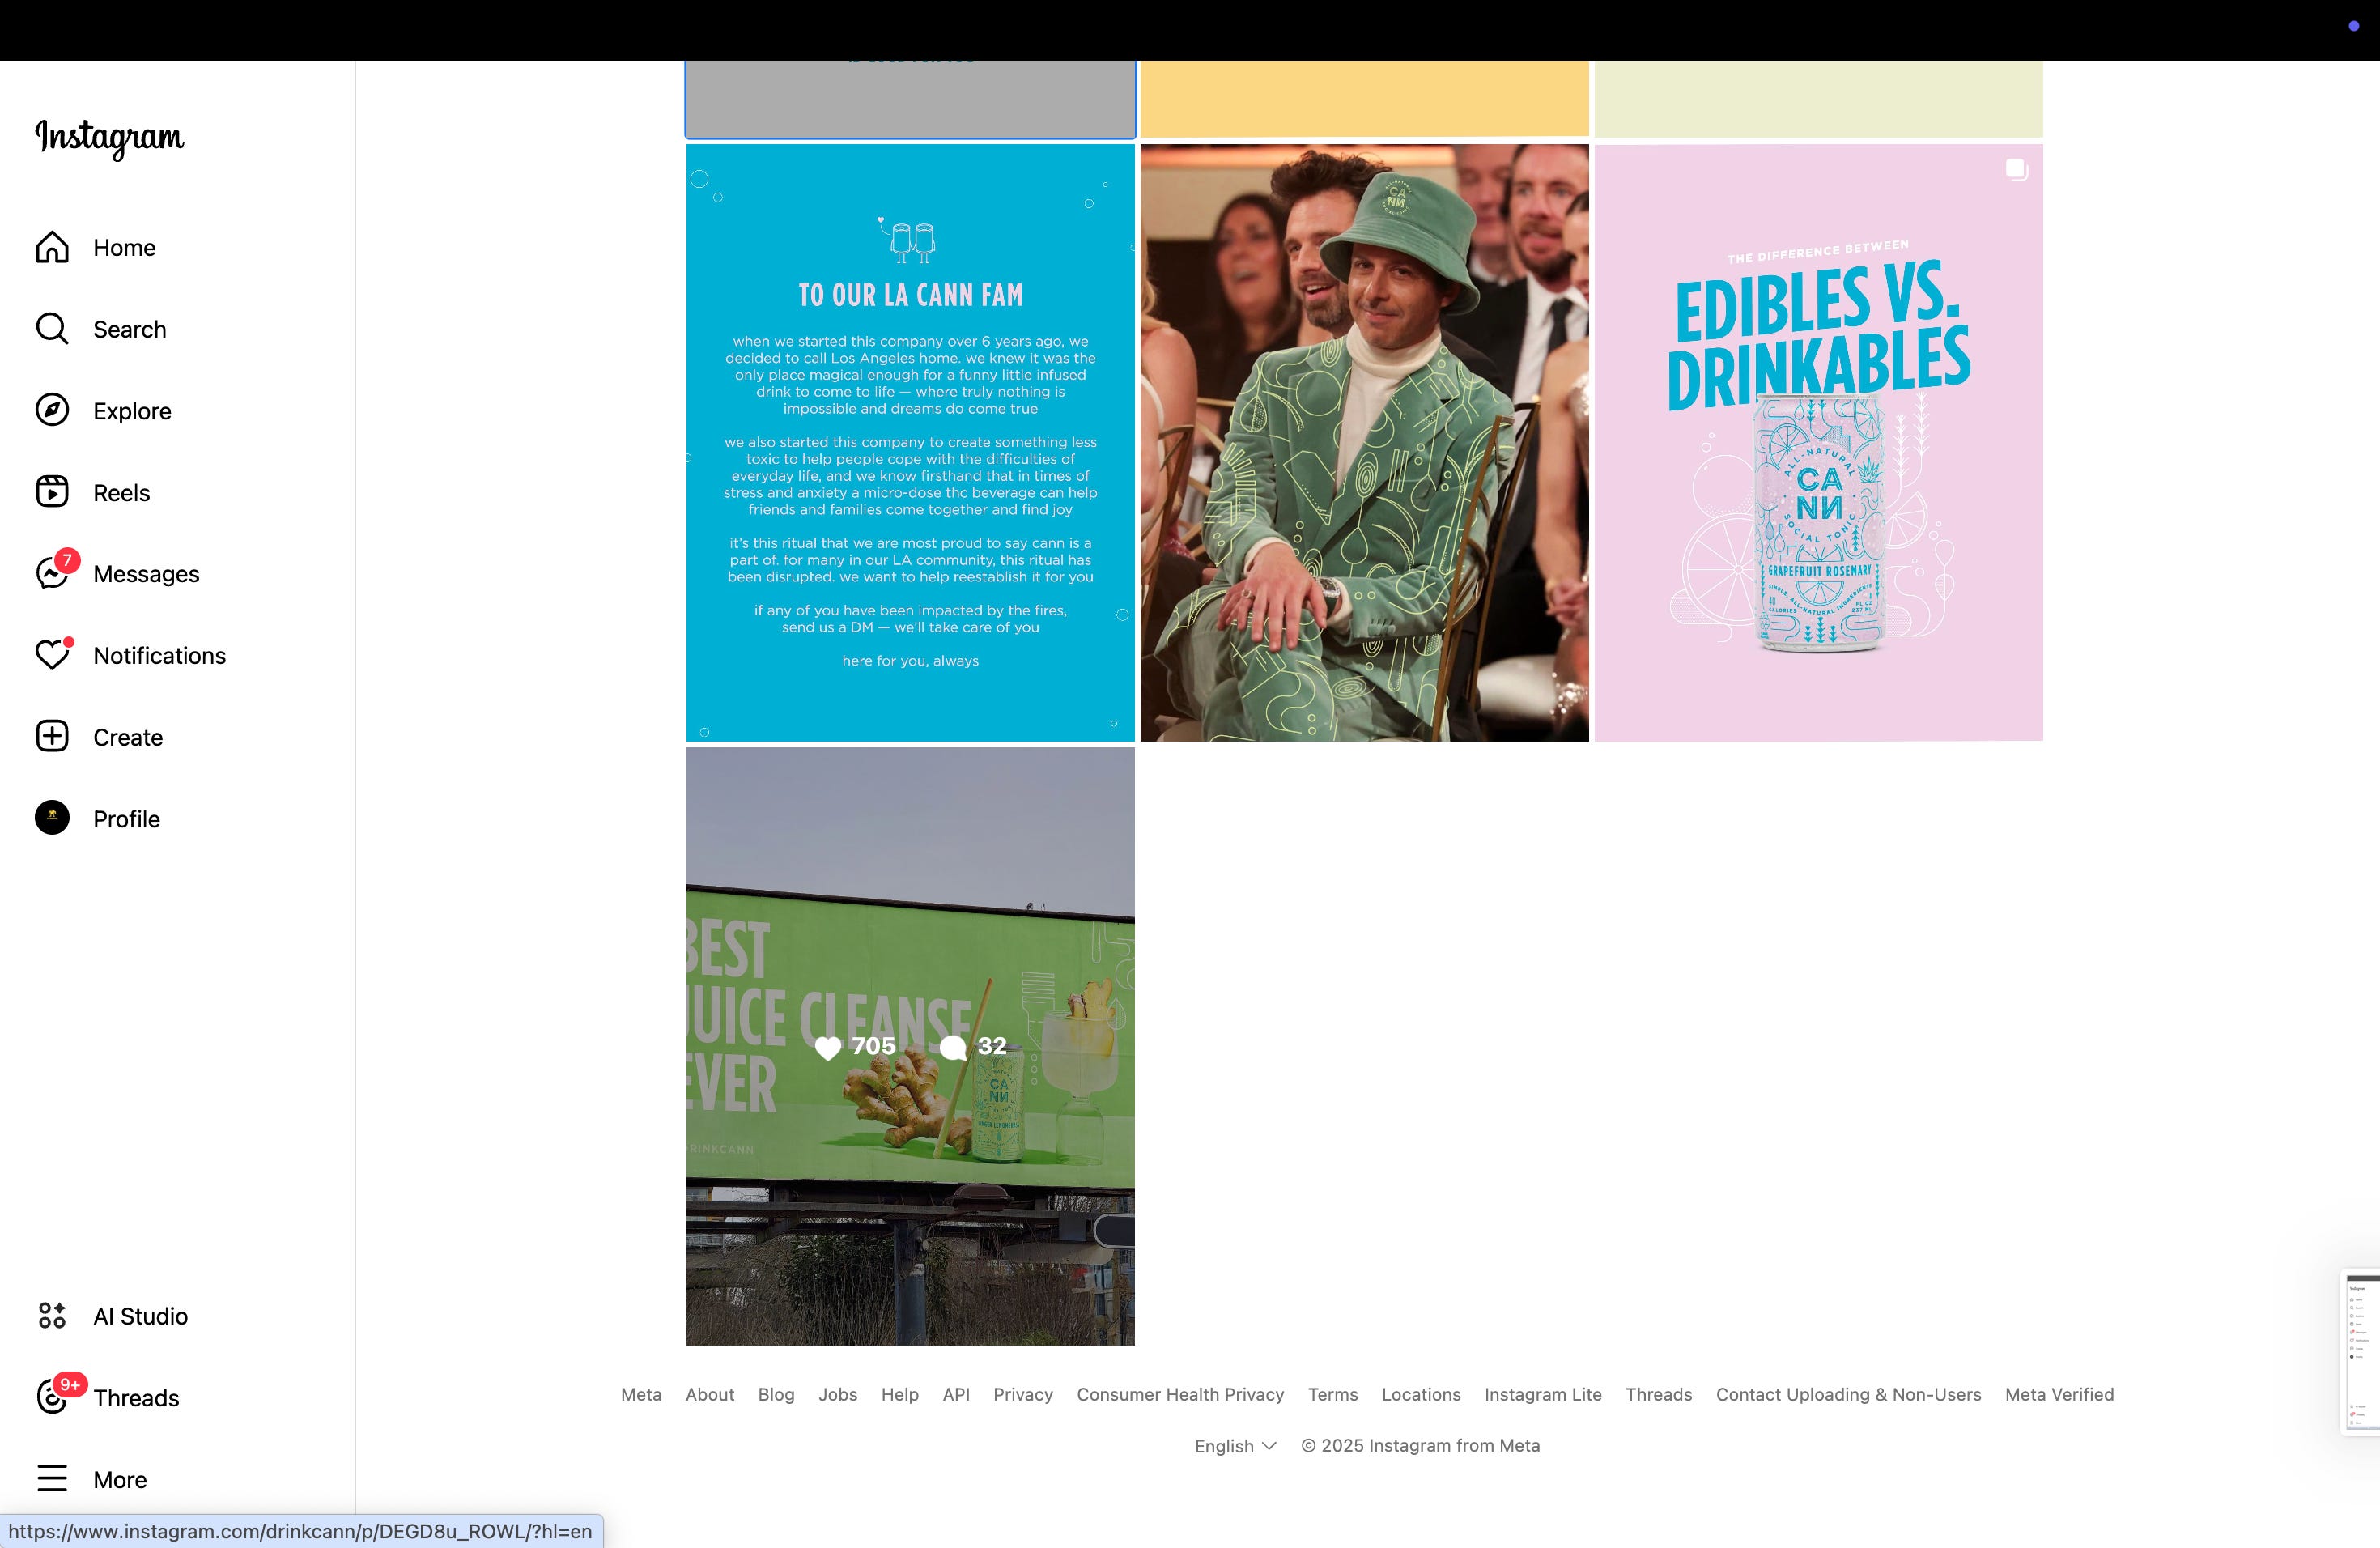The height and width of the screenshot is (1548, 2380).
Task: Click the Instagram logo
Action: tap(110, 137)
